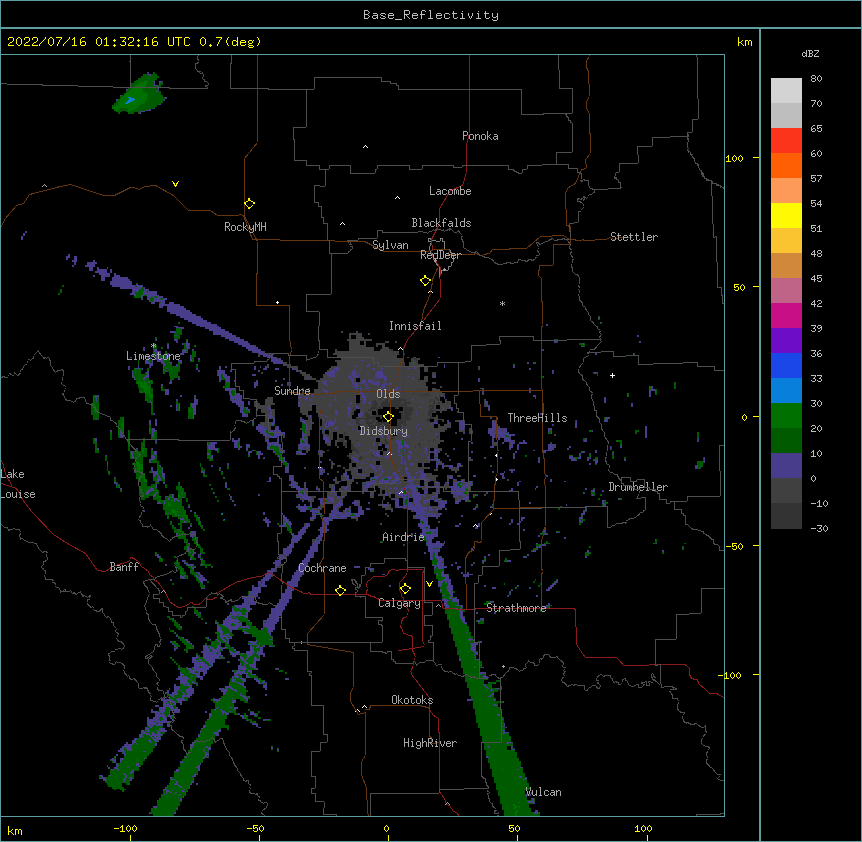Select the yellow legend swatch between 54 and 51
The height and width of the screenshot is (842, 862).
[x=786, y=215]
